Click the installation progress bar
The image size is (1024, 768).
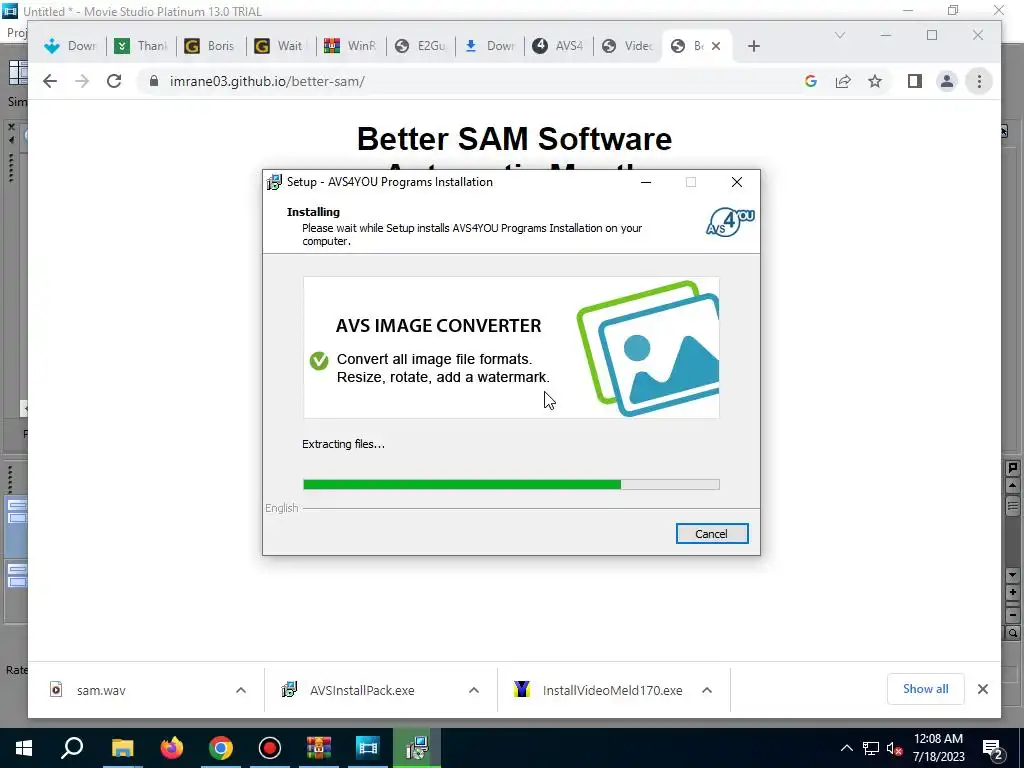(511, 484)
